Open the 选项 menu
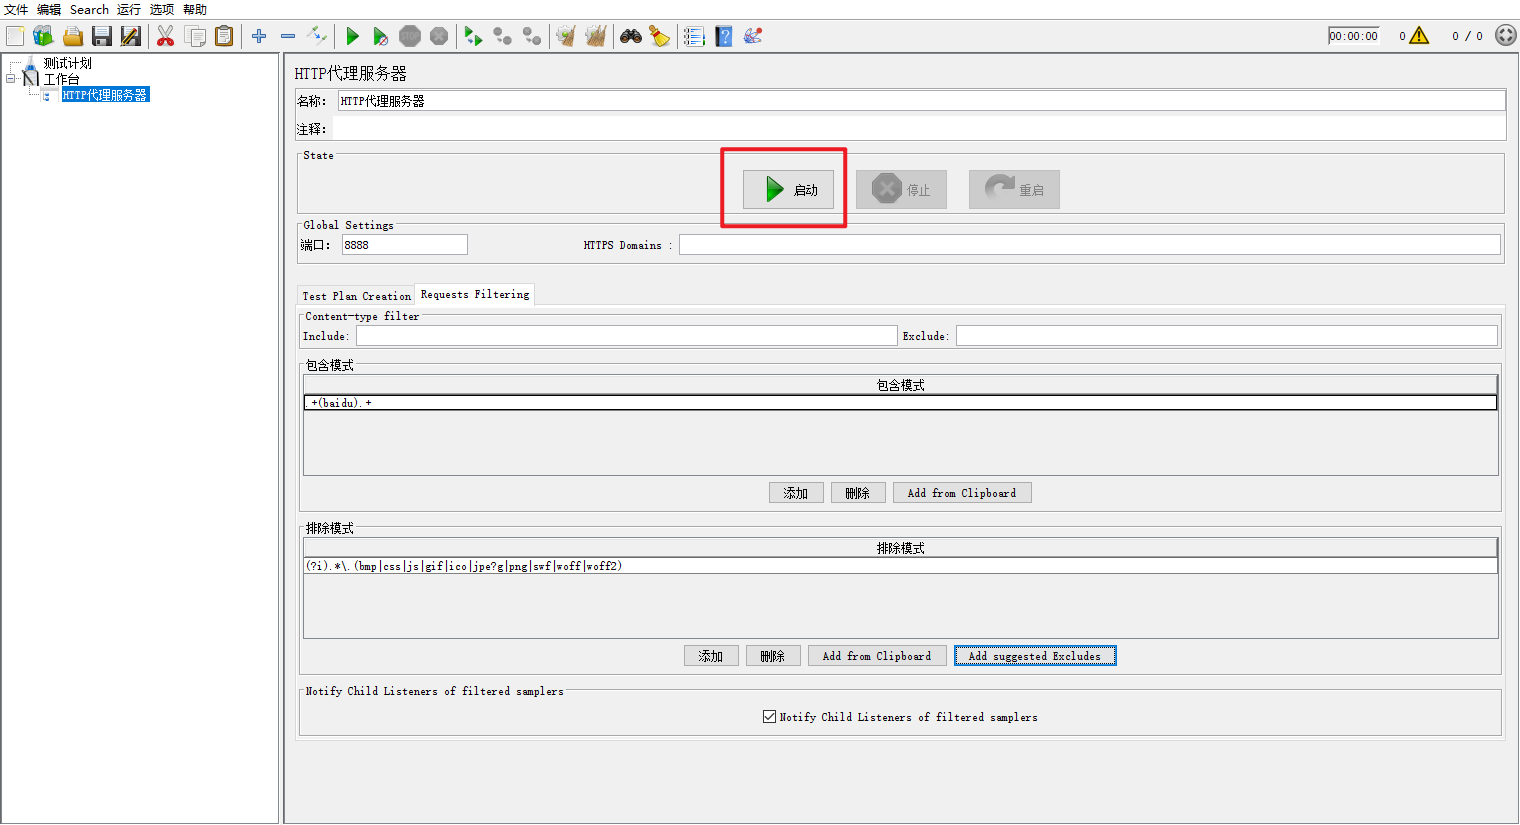 point(162,9)
